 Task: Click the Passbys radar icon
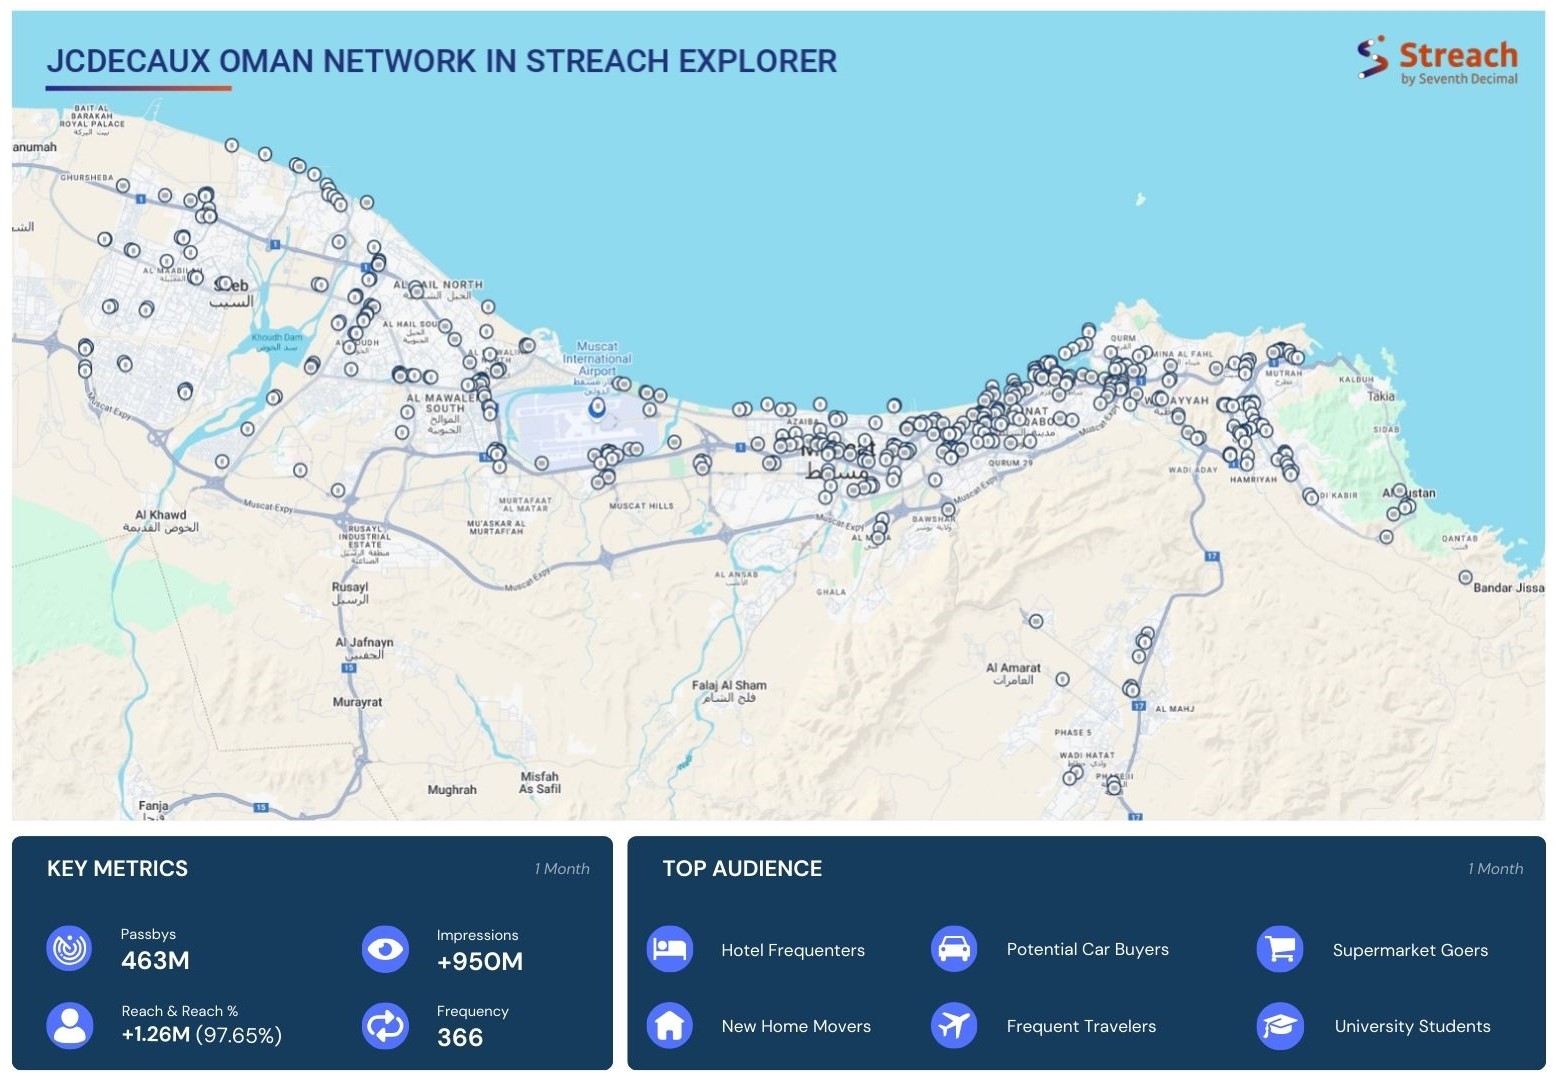point(69,948)
